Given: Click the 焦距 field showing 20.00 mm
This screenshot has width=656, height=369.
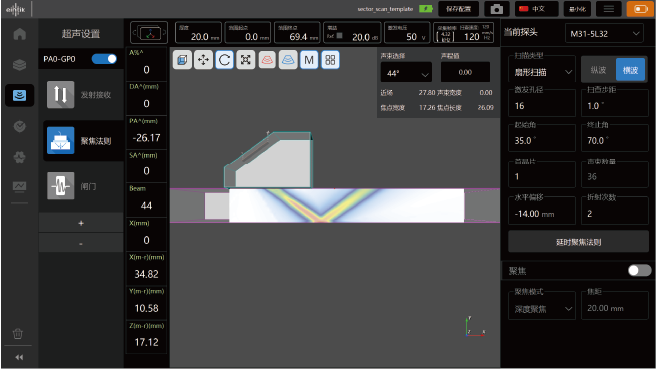Looking at the screenshot, I should point(615,308).
